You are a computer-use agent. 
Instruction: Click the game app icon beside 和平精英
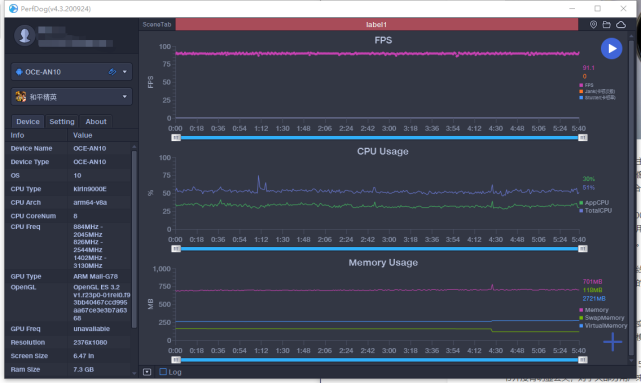click(20, 97)
